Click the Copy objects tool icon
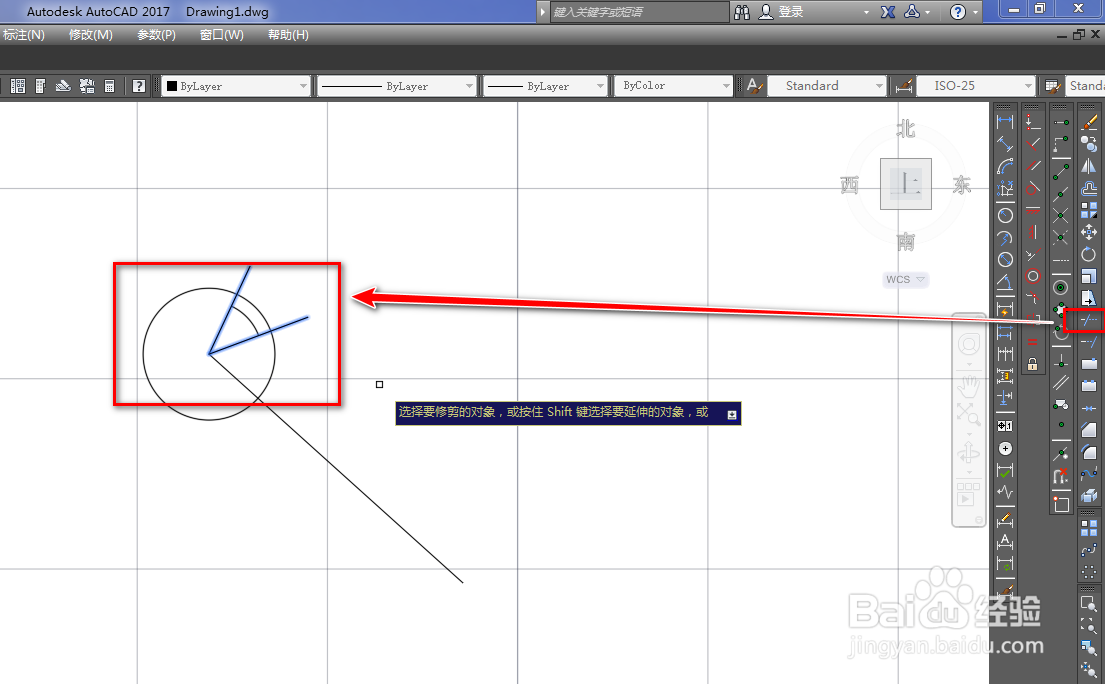Image resolution: width=1105 pixels, height=684 pixels. click(x=1089, y=144)
